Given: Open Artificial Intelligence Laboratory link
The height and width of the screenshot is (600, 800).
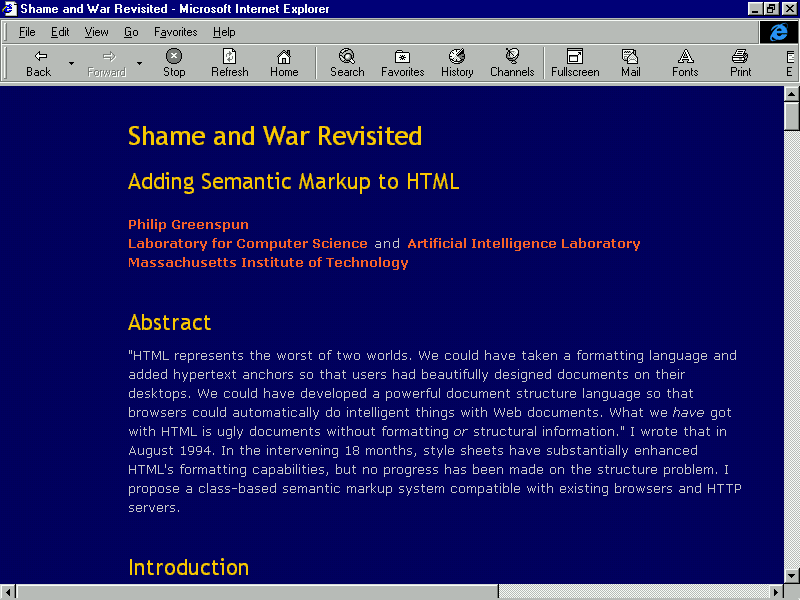Looking at the screenshot, I should click(523, 243).
